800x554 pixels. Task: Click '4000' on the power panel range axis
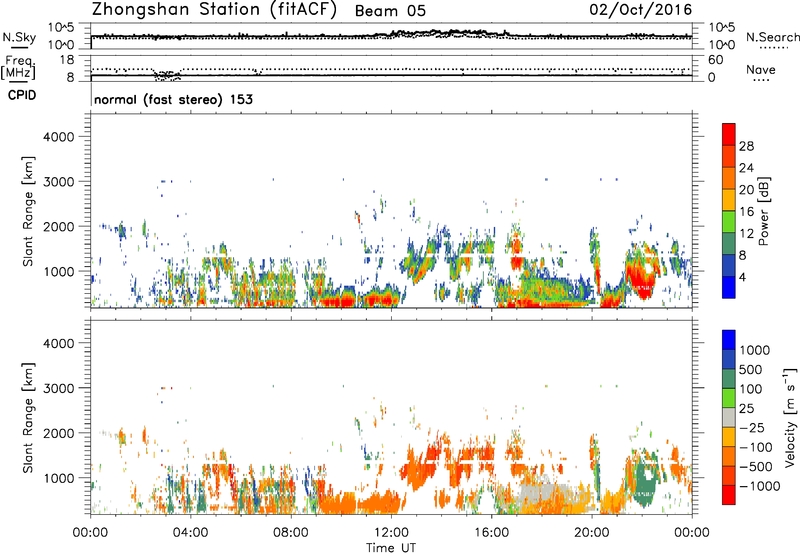pyautogui.click(x=59, y=137)
